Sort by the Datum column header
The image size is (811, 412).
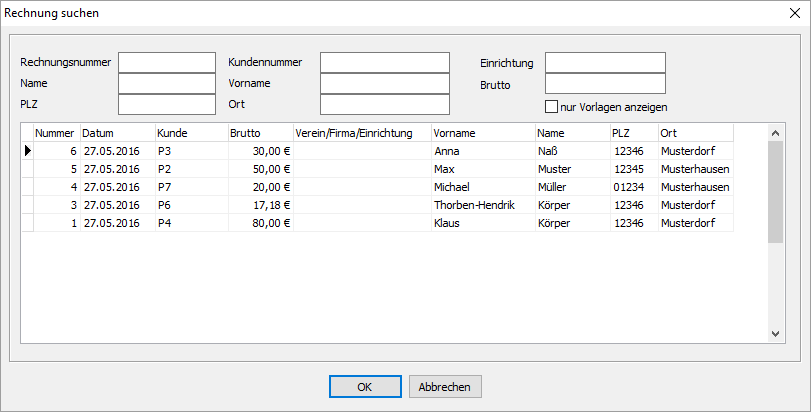pyautogui.click(x=117, y=133)
